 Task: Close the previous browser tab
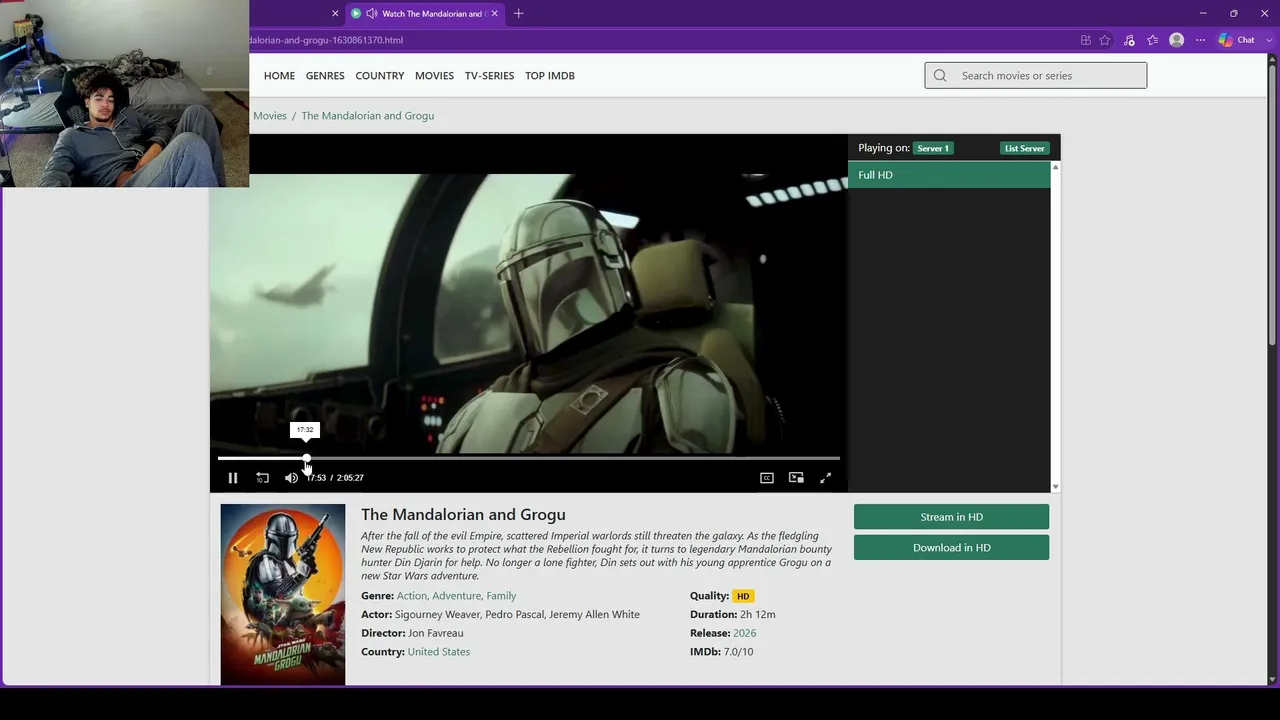point(335,14)
